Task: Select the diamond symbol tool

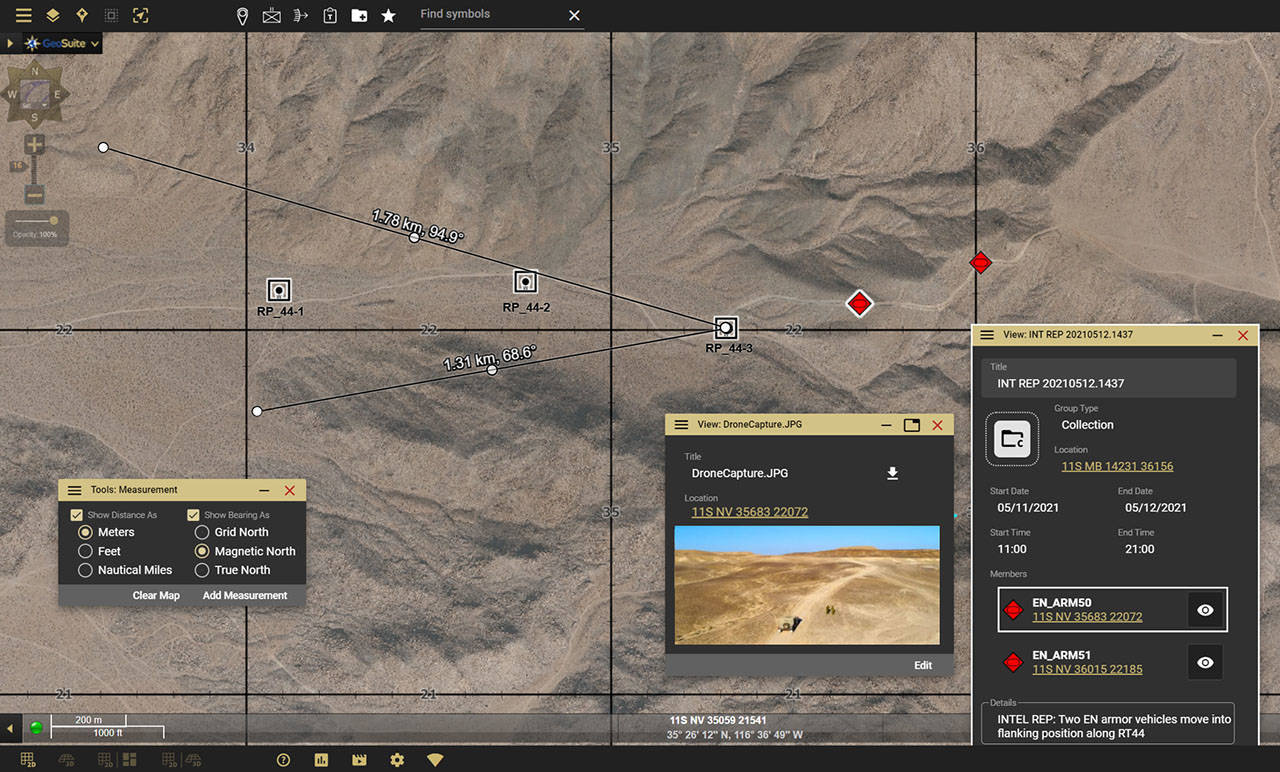Action: point(81,15)
